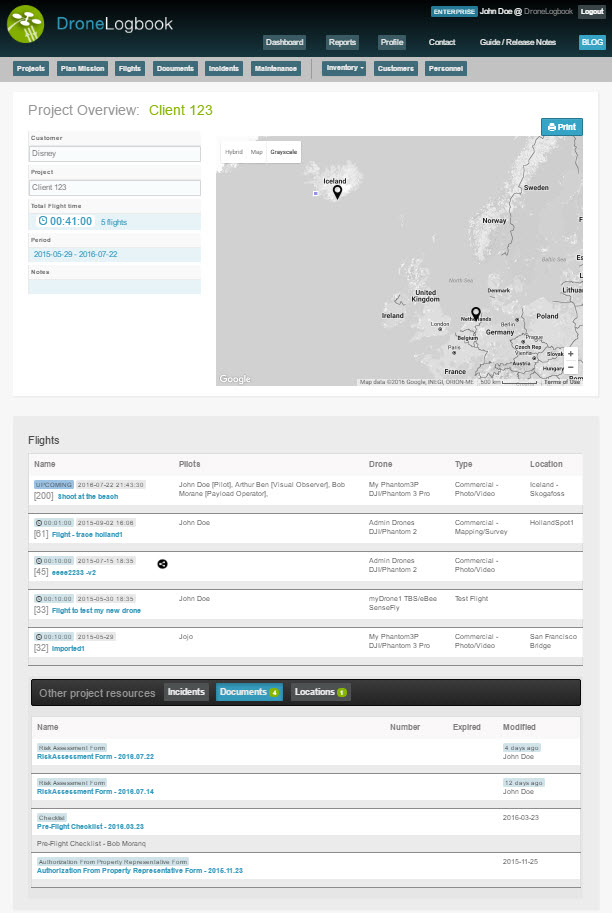The width and height of the screenshot is (612, 913).
Task: Click the Logout button
Action: click(x=592, y=11)
